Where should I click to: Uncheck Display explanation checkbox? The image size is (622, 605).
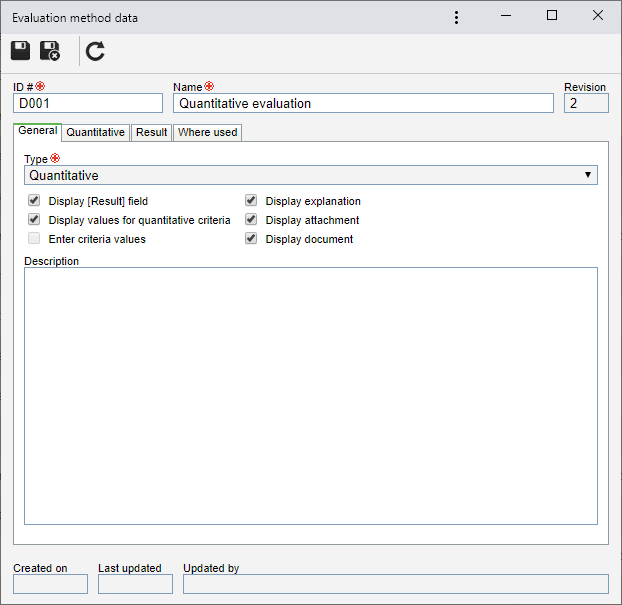[x=251, y=200]
